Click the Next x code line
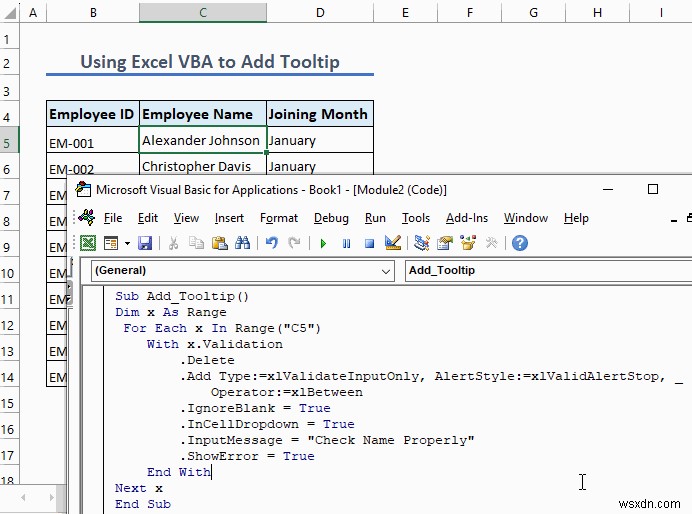 (139, 488)
